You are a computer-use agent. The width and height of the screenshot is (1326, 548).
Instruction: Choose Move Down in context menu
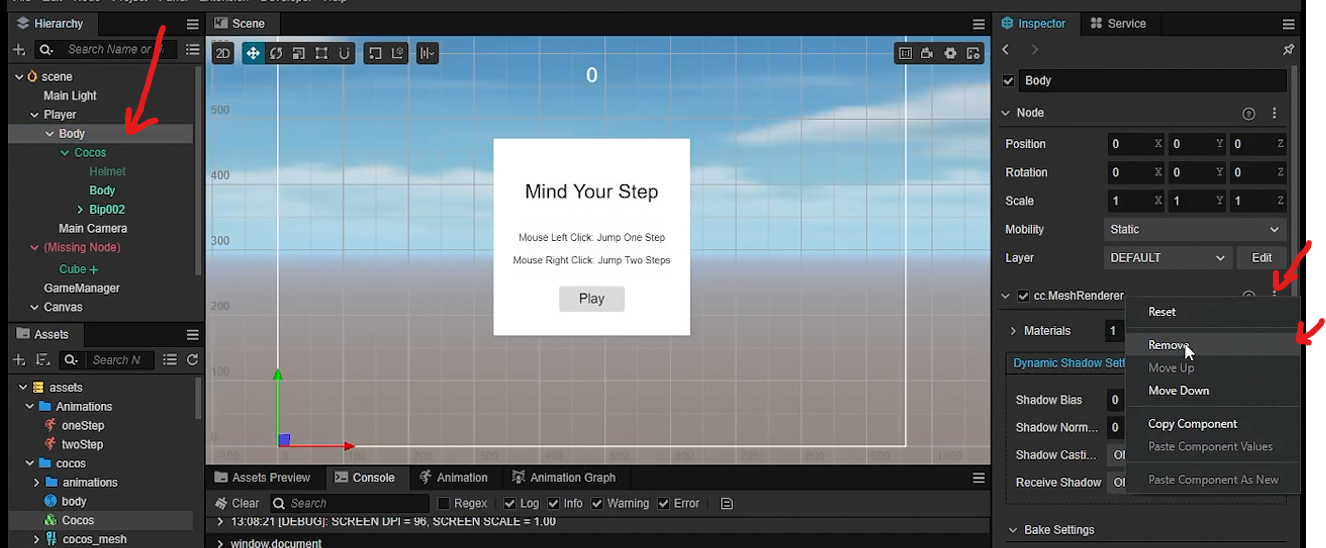click(x=1212, y=391)
